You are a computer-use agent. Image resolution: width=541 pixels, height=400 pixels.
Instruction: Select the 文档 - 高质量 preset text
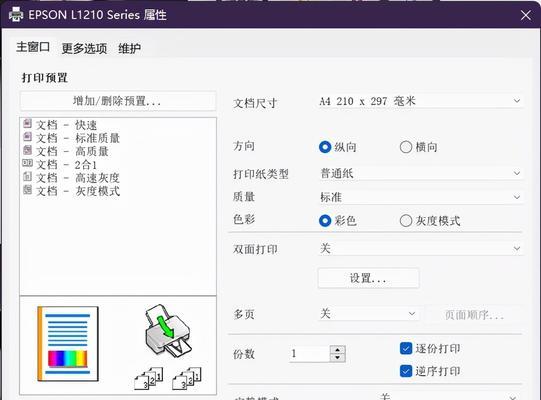(x=72, y=151)
